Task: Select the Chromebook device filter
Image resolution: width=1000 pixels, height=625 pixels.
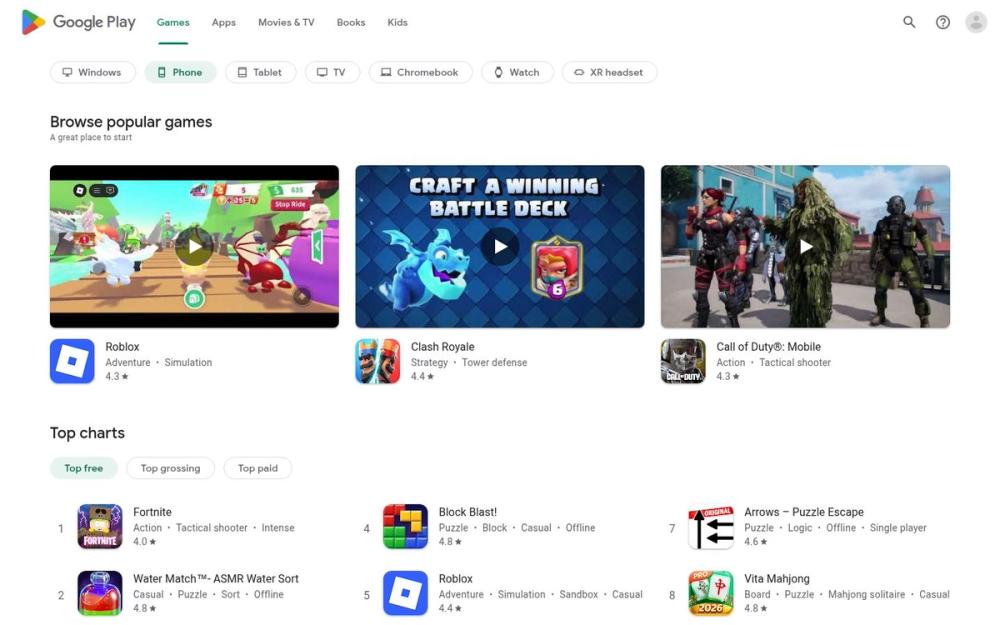Action: coord(420,72)
